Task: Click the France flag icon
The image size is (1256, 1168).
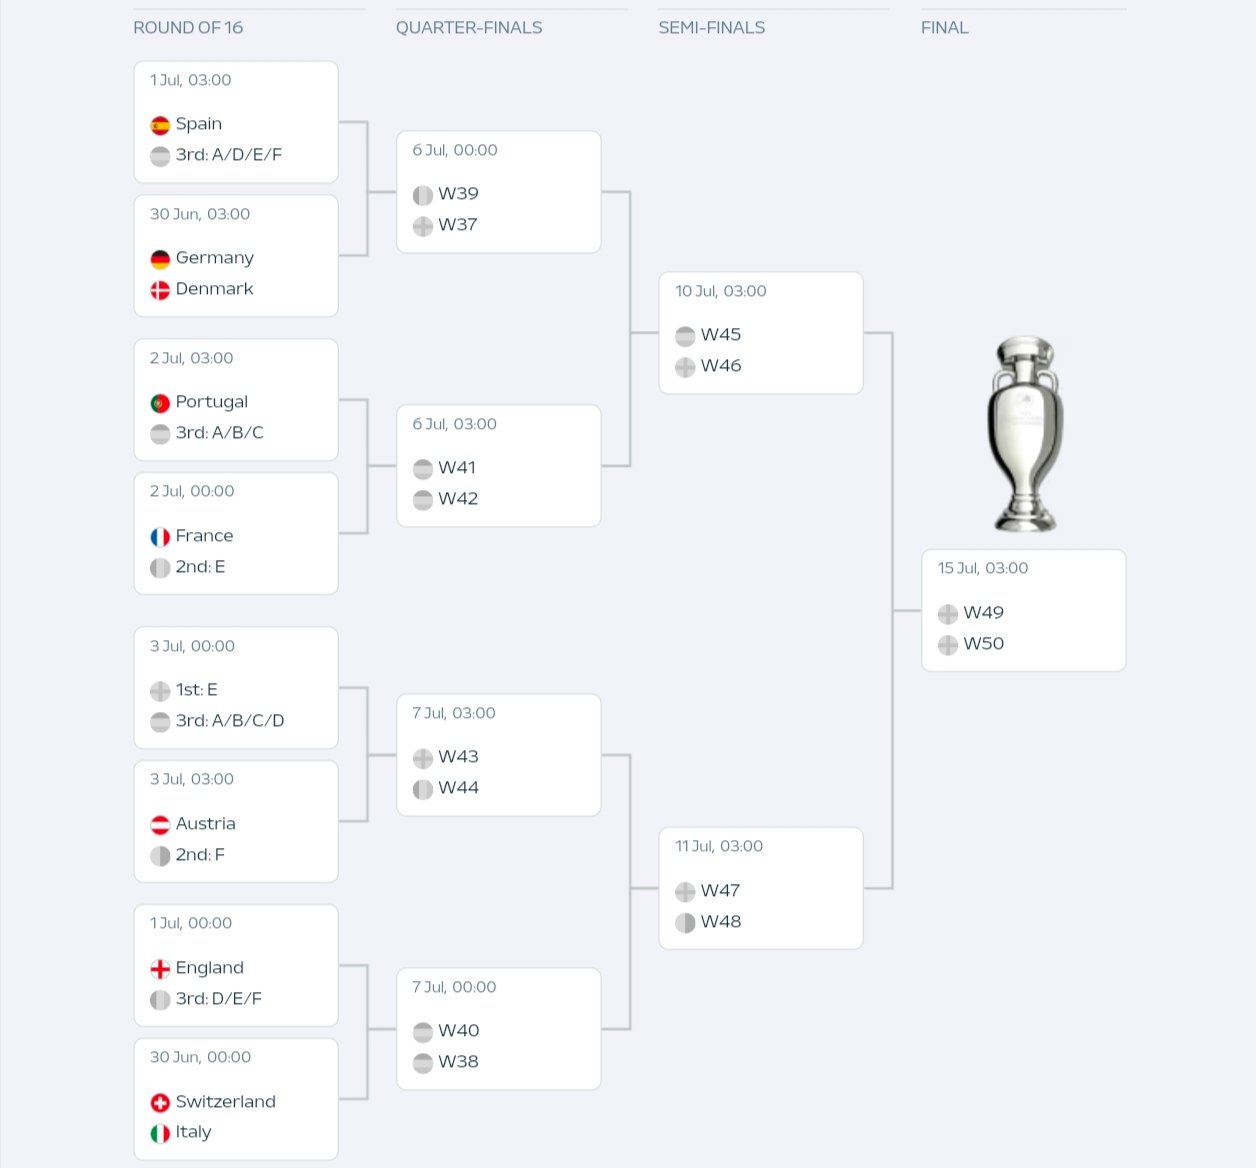Action: 160,537
